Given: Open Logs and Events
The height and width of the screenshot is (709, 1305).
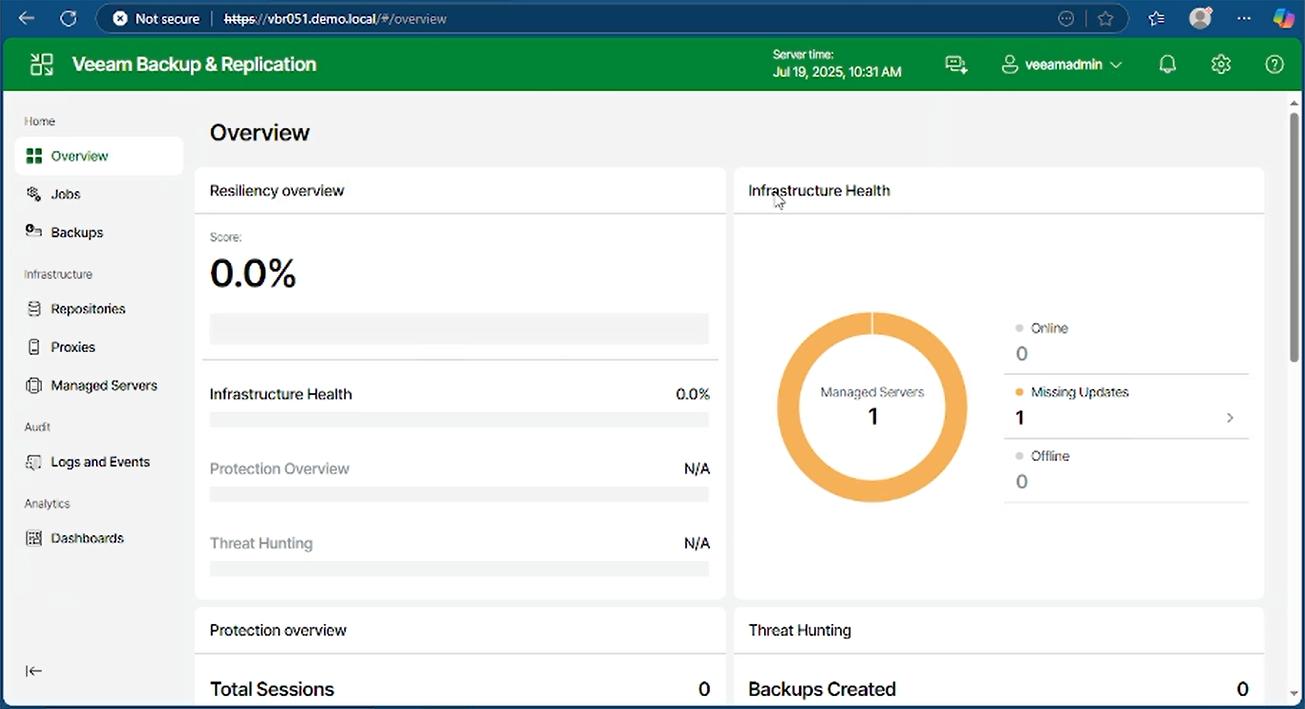Looking at the screenshot, I should click(x=99, y=462).
